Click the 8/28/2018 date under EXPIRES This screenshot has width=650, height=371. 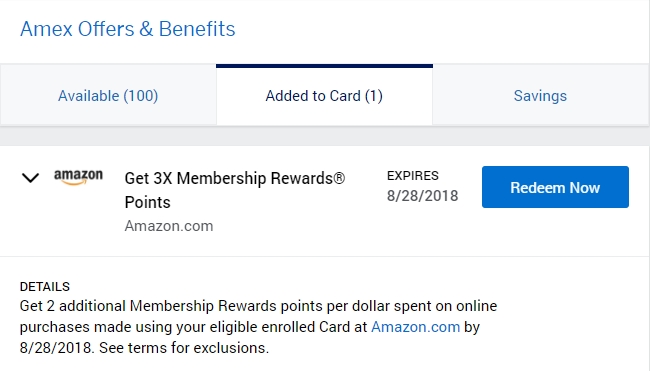click(x=422, y=196)
